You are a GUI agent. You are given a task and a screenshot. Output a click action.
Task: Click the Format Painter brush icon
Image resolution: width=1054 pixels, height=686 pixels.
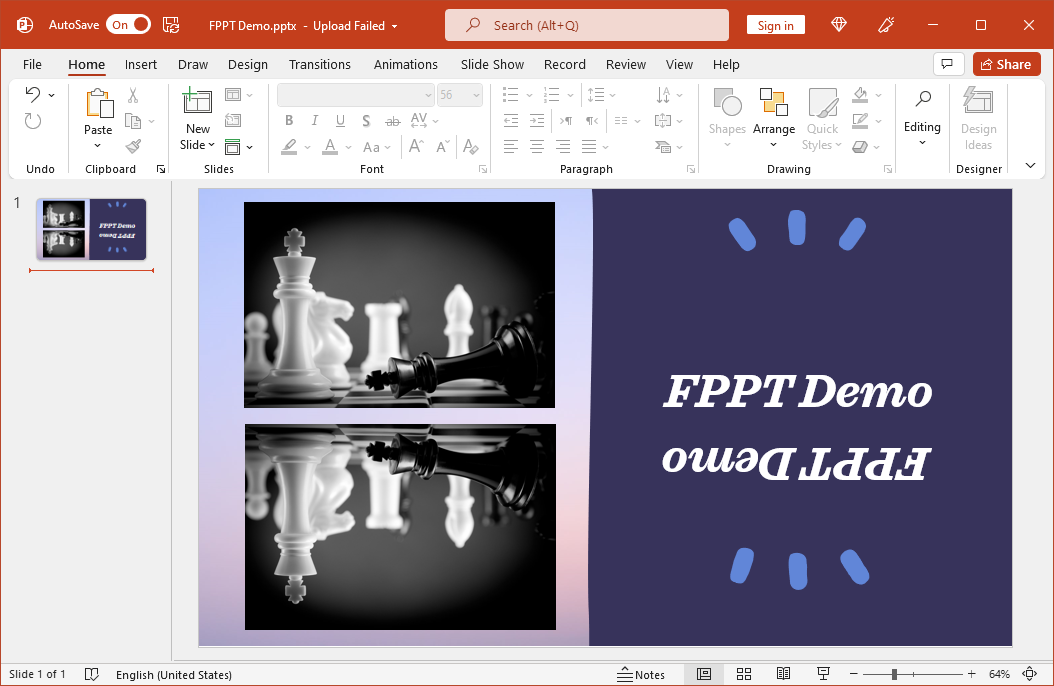(133, 147)
